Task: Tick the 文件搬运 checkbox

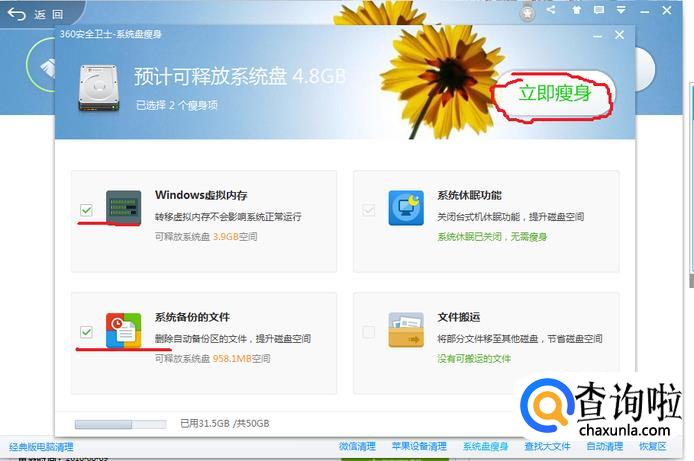Action: pyautogui.click(x=369, y=331)
